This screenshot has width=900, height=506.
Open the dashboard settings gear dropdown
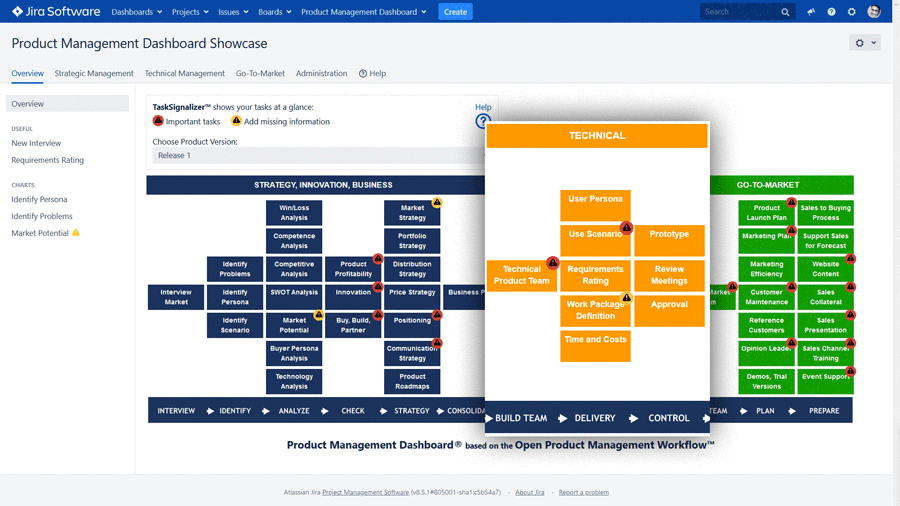click(864, 42)
